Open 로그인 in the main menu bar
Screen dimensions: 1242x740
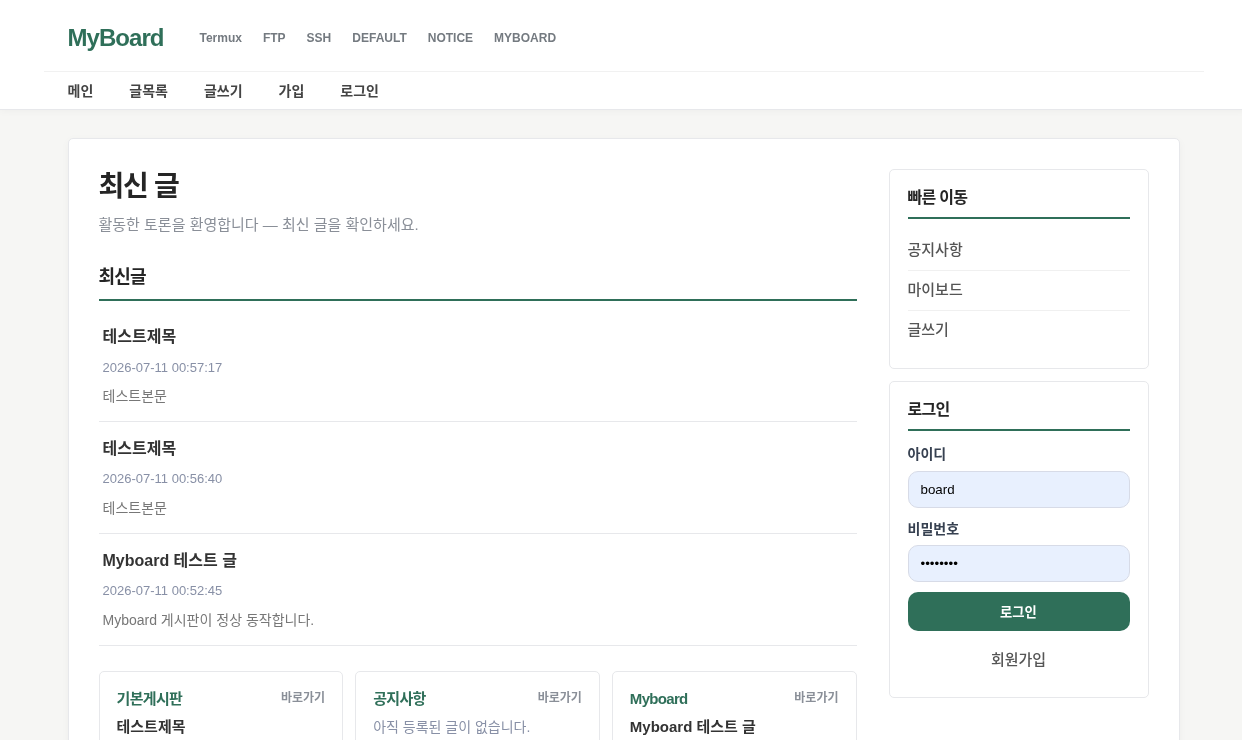(x=359, y=91)
